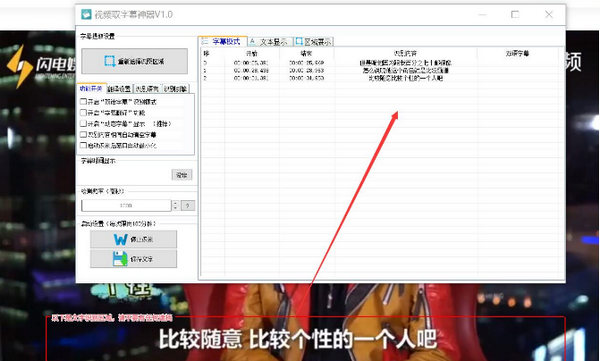This screenshot has height=361, width=600.
Task: Click the detection frequency input field
Action: pyautogui.click(x=126, y=206)
